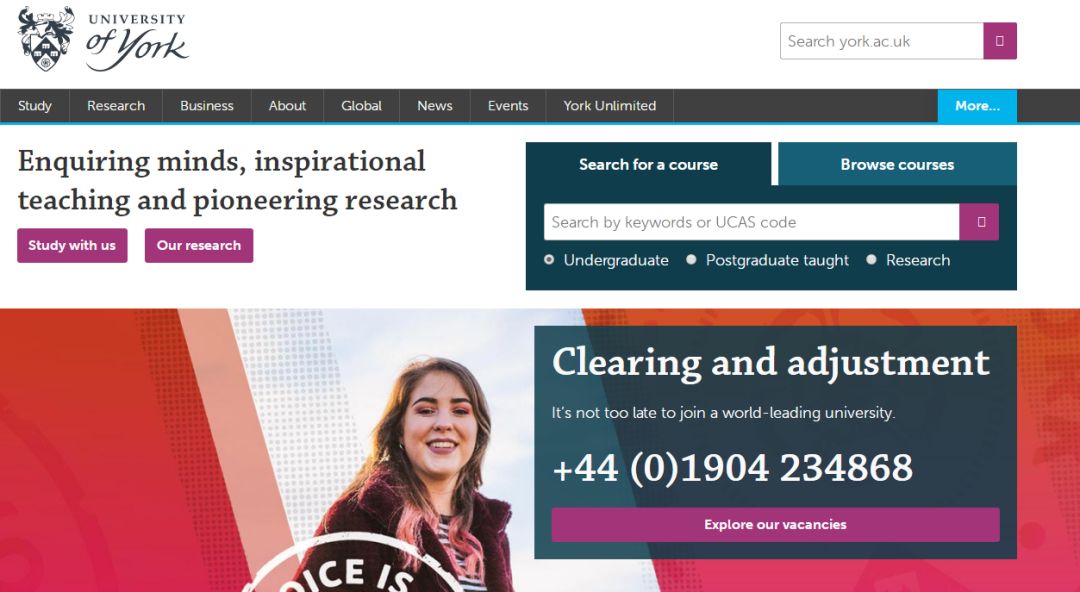The image size is (1080, 592).
Task: Switch to the Browse courses tab
Action: [x=897, y=165]
